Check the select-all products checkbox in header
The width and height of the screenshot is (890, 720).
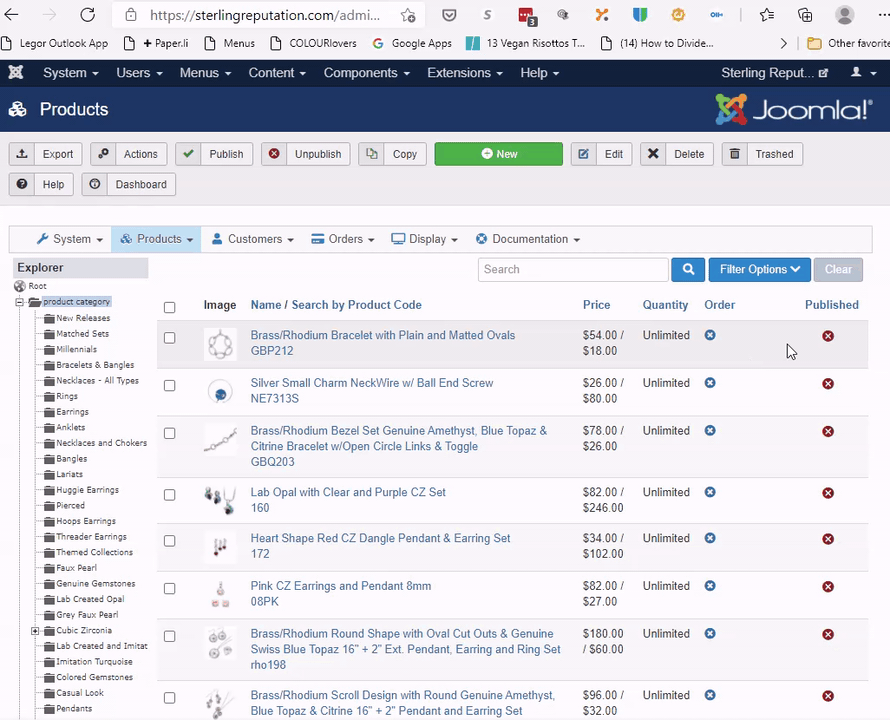(x=169, y=307)
